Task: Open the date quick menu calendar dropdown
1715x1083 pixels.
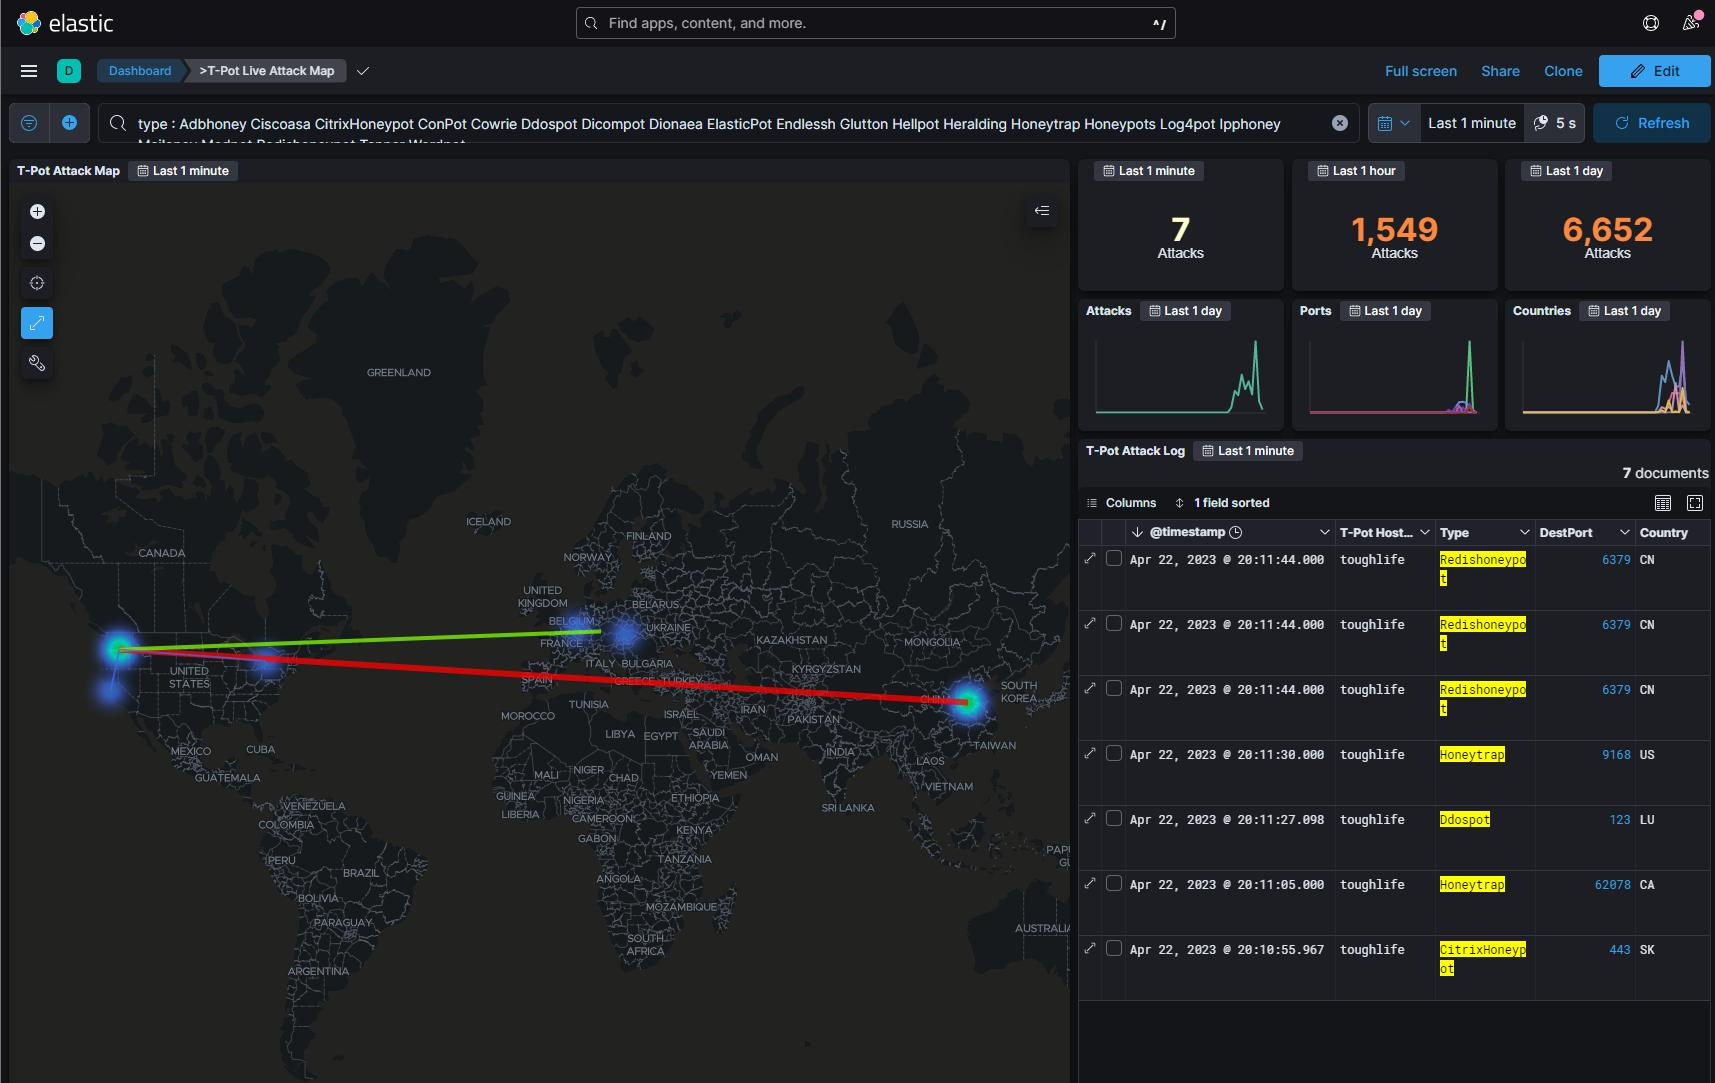Action: (1394, 123)
